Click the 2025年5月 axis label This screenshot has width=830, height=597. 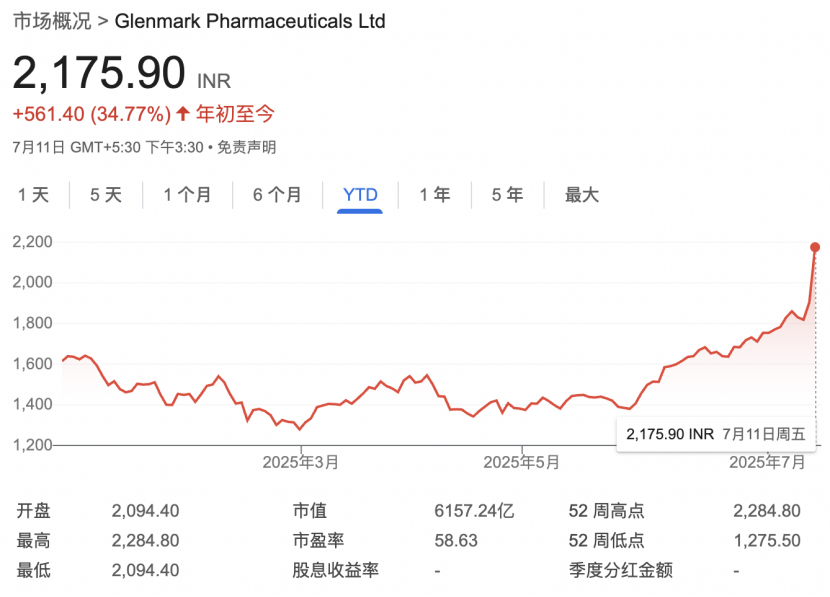(x=521, y=462)
